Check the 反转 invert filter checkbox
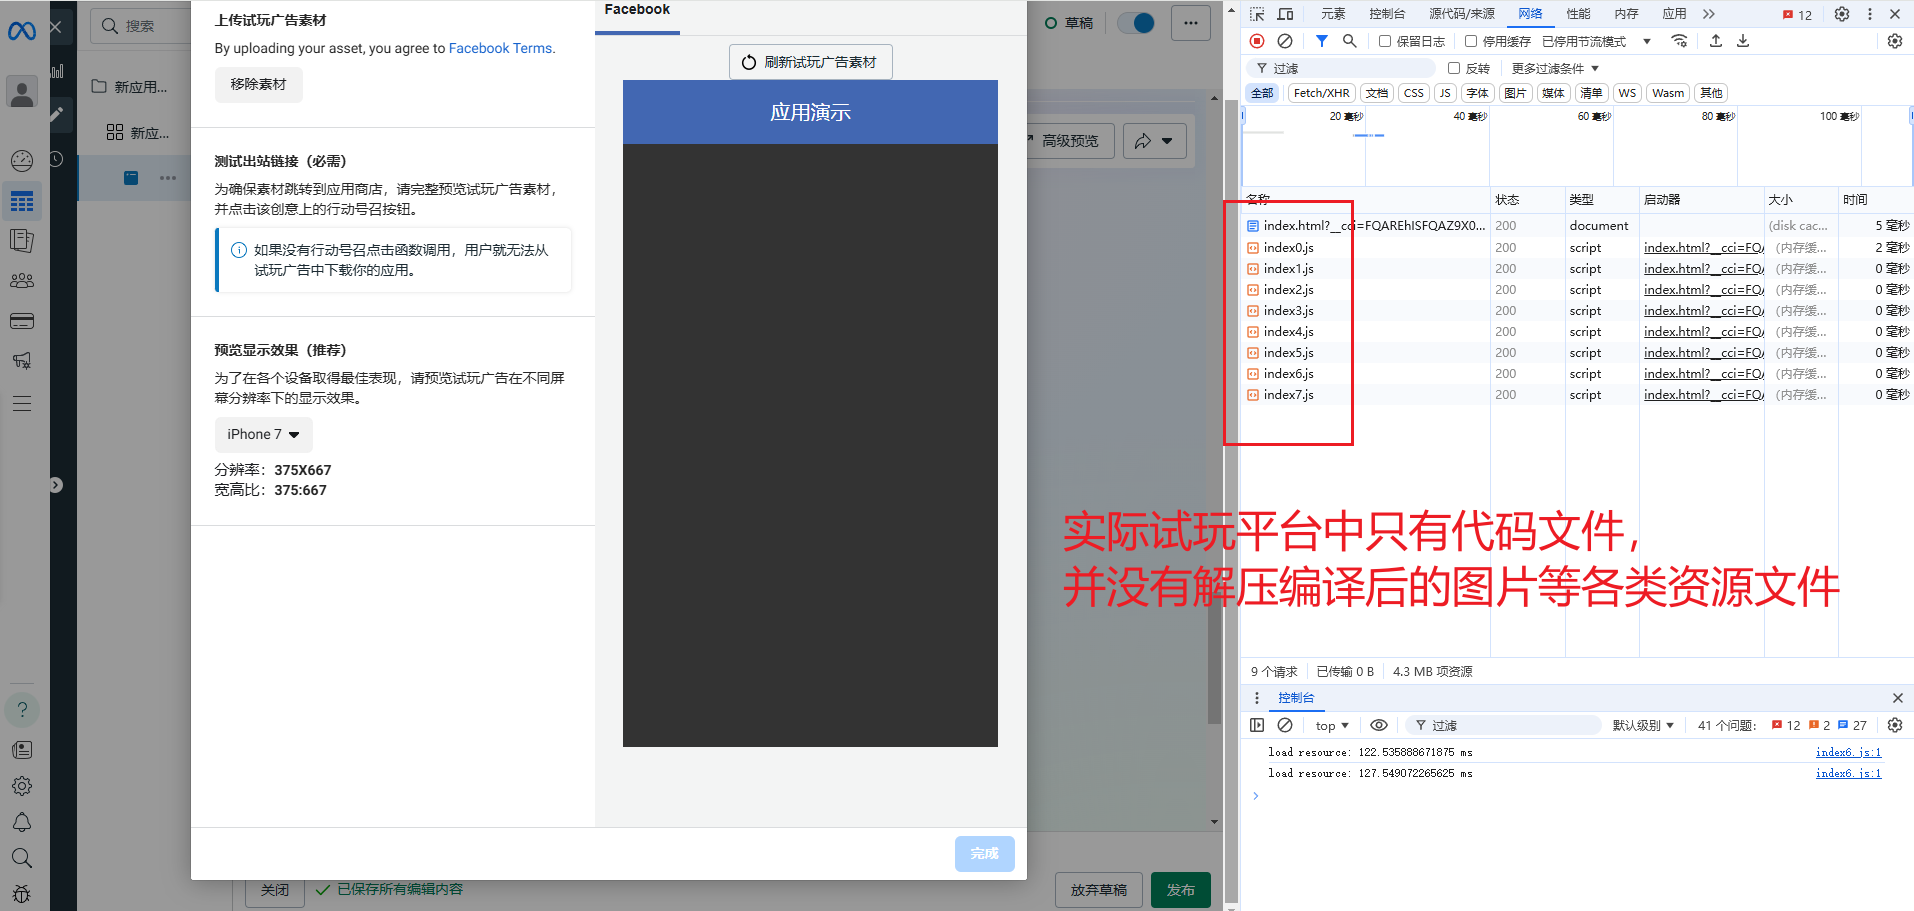The width and height of the screenshot is (1914, 911). [1454, 68]
